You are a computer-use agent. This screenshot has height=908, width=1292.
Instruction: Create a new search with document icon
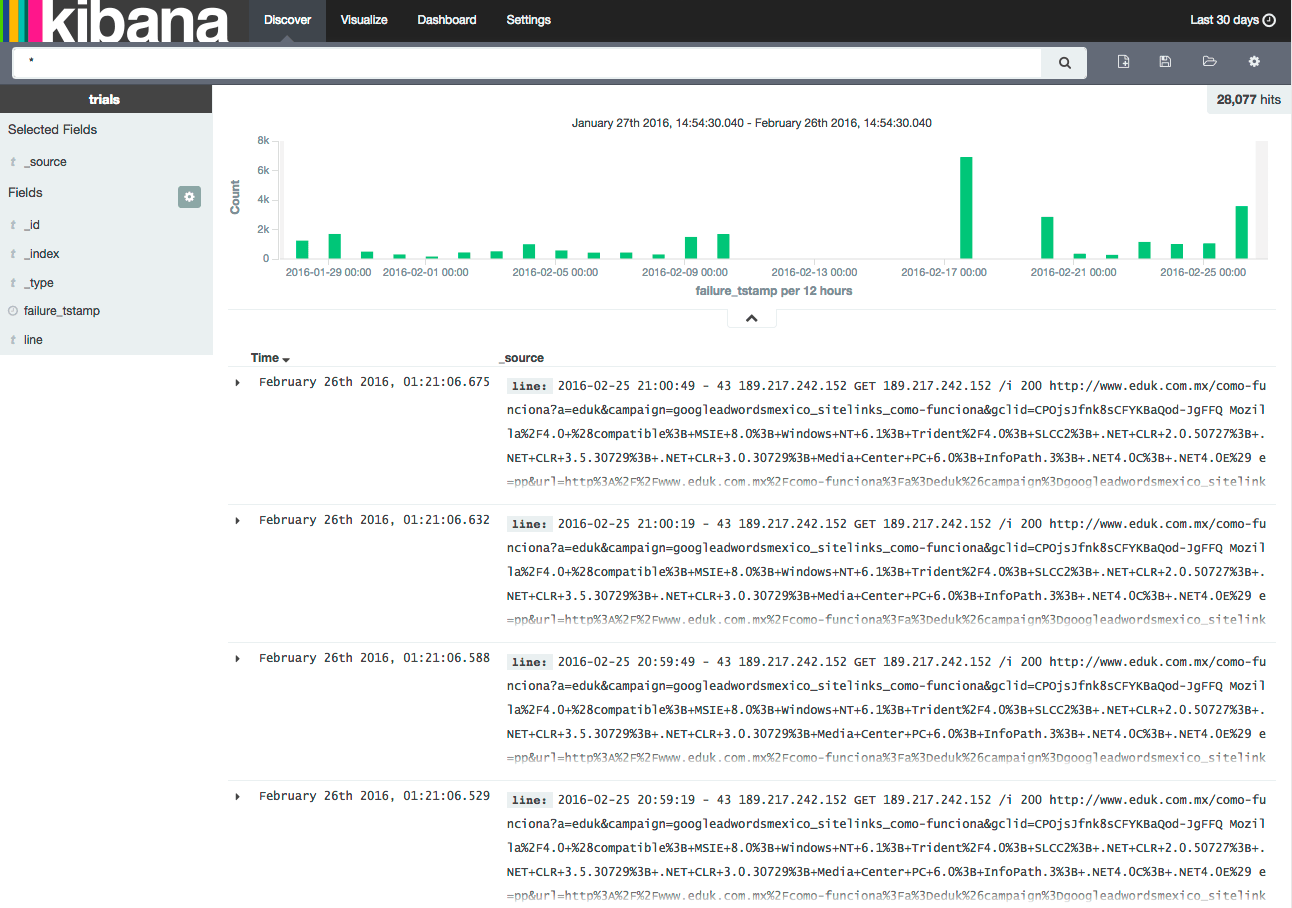[1124, 62]
